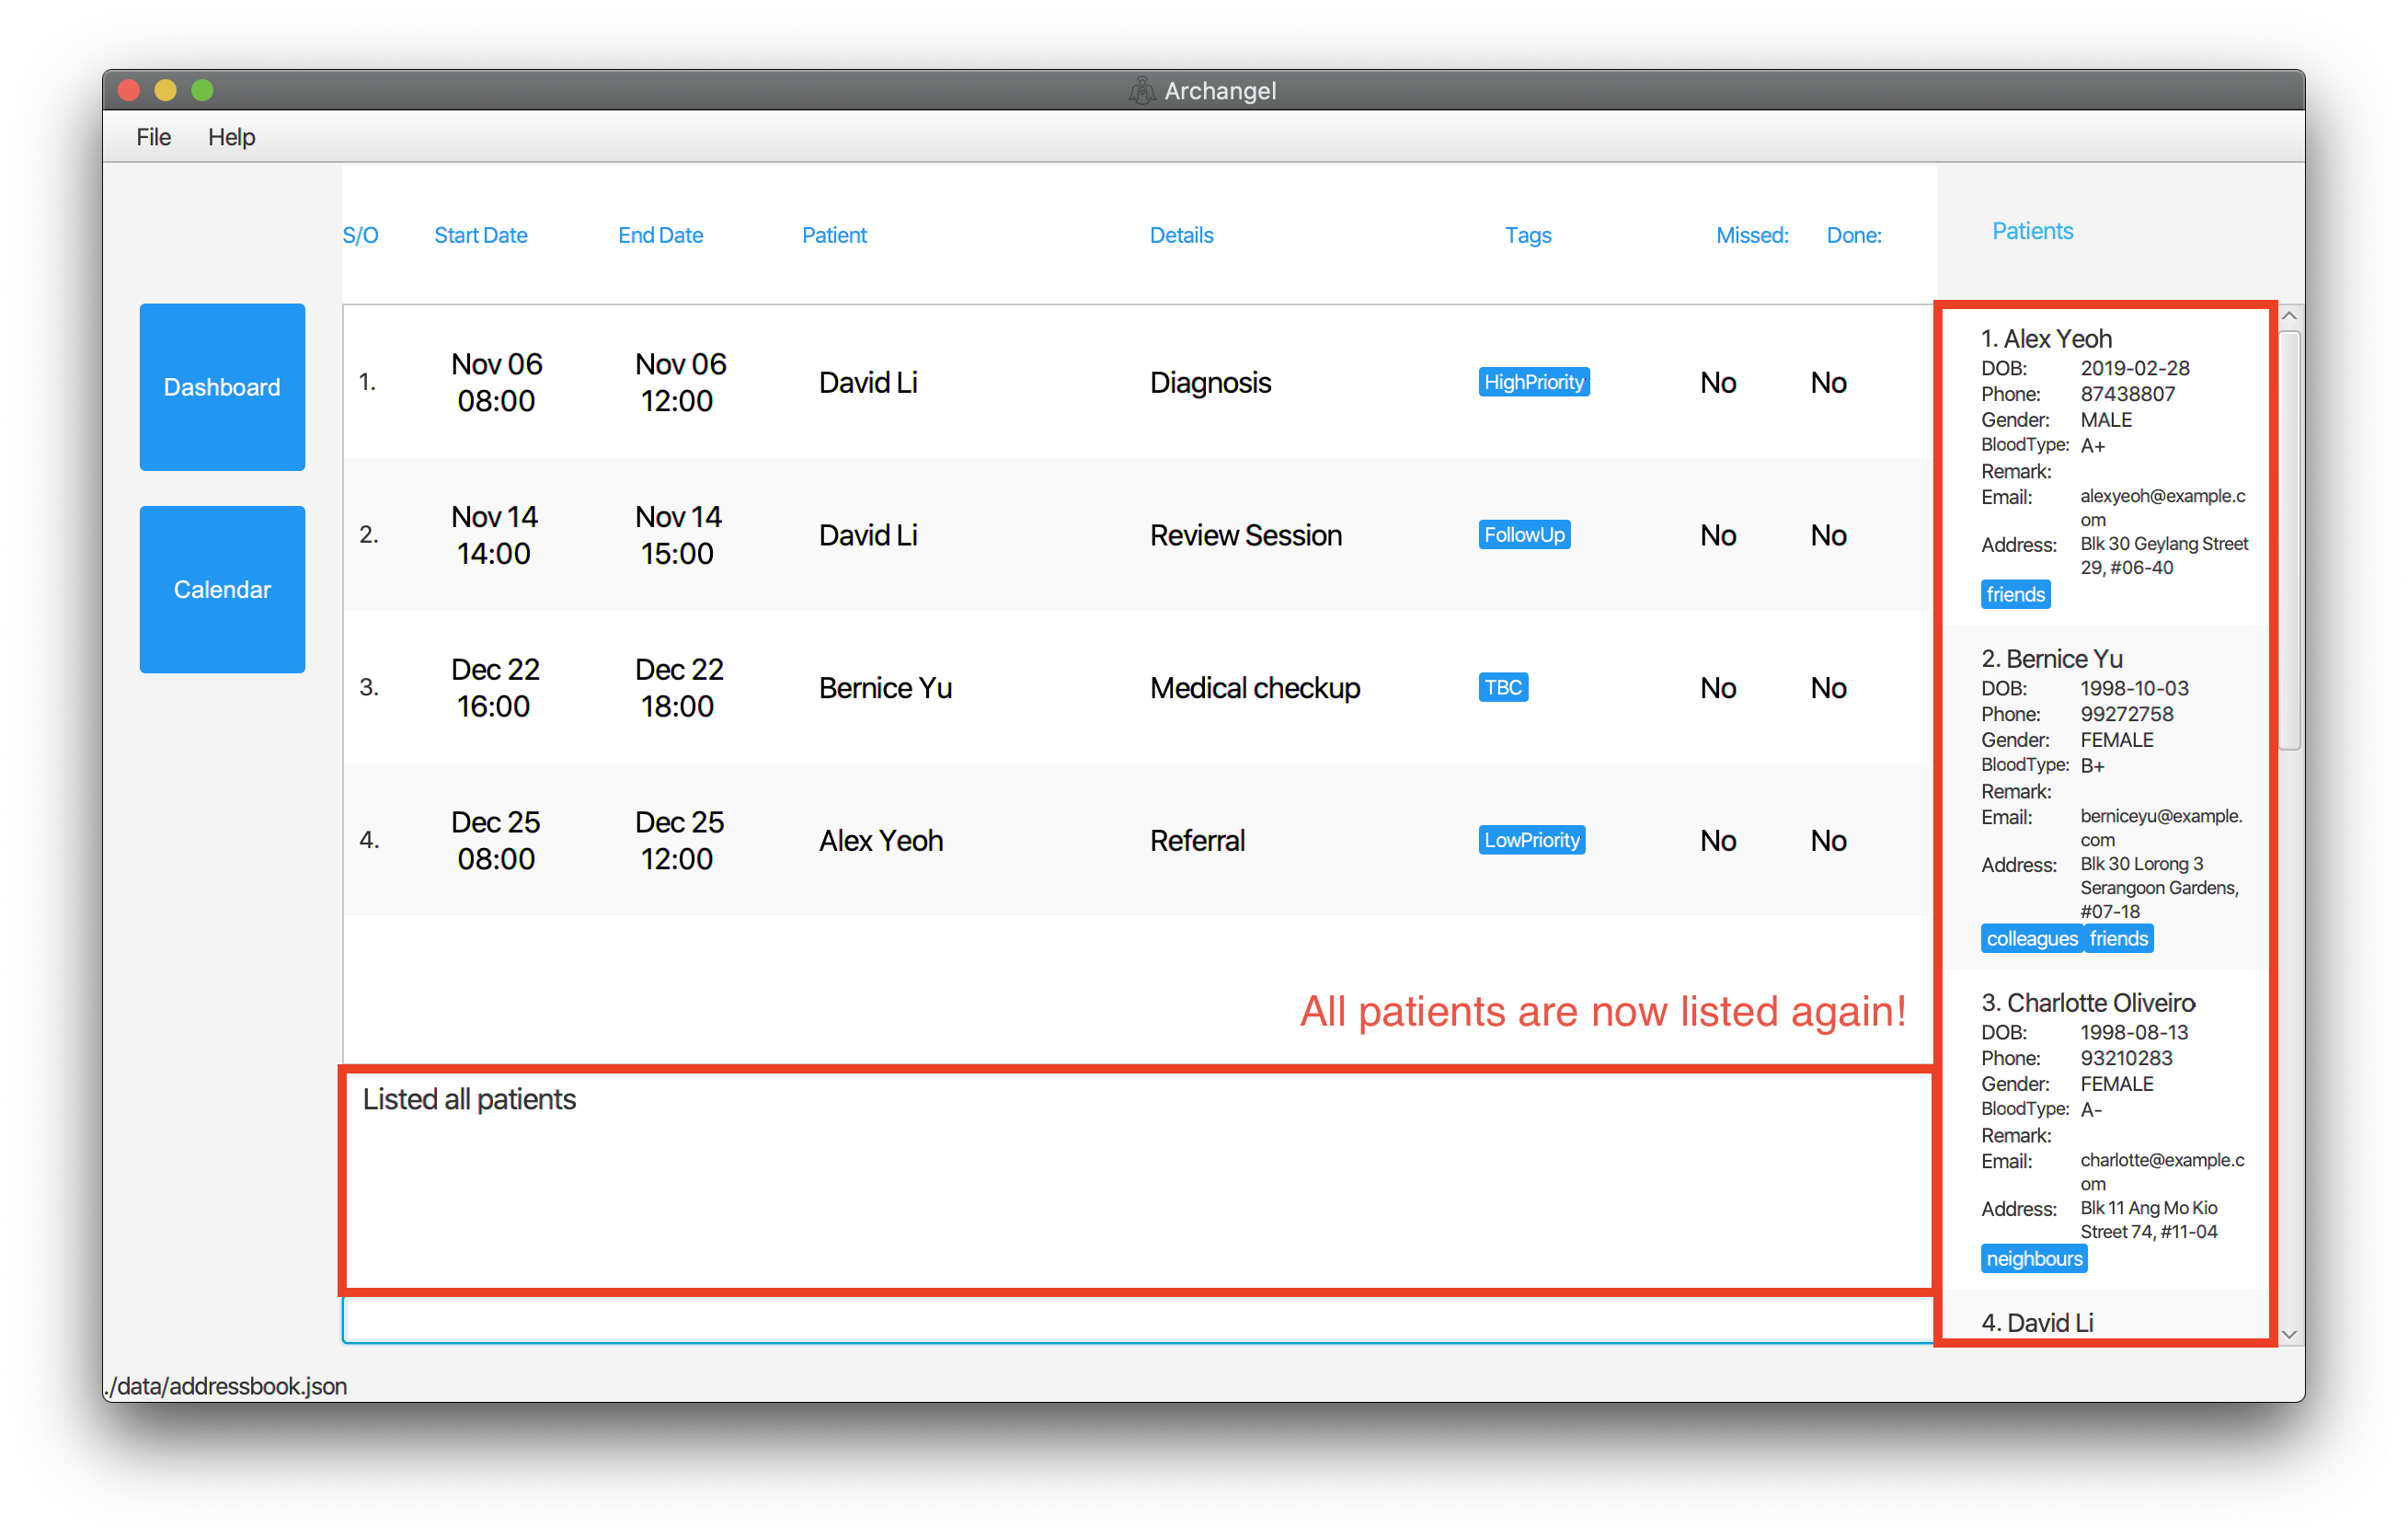Image resolution: width=2408 pixels, height=1538 pixels.
Task: Select the TBC tag
Action: pos(1503,688)
